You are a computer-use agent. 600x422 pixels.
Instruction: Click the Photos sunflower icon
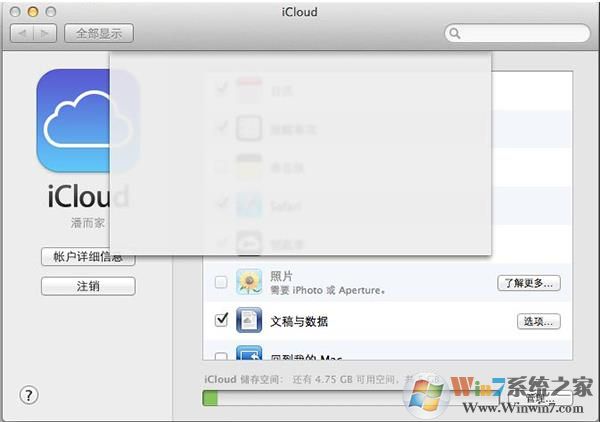[249, 282]
